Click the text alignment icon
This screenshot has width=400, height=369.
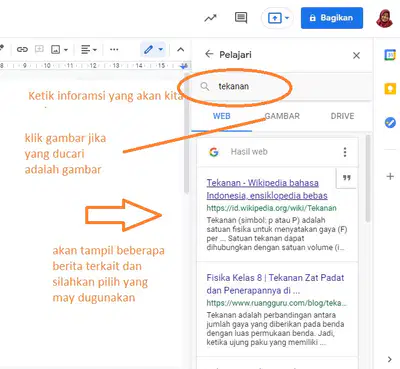coord(86,50)
